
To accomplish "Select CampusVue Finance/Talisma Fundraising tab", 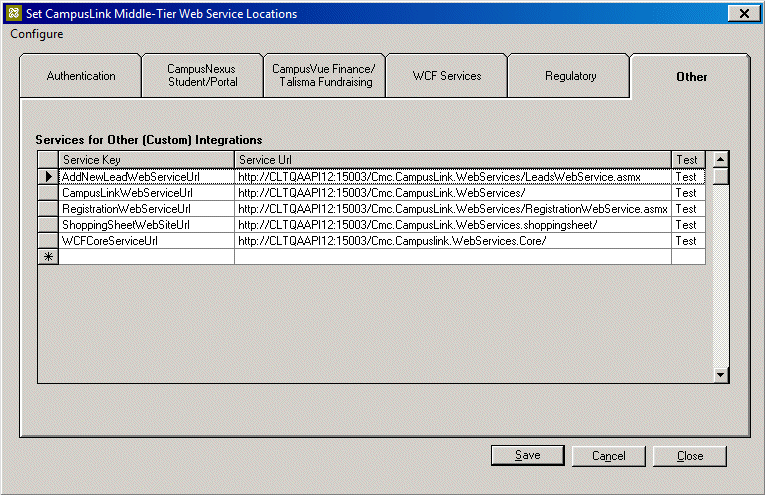I will 323,76.
